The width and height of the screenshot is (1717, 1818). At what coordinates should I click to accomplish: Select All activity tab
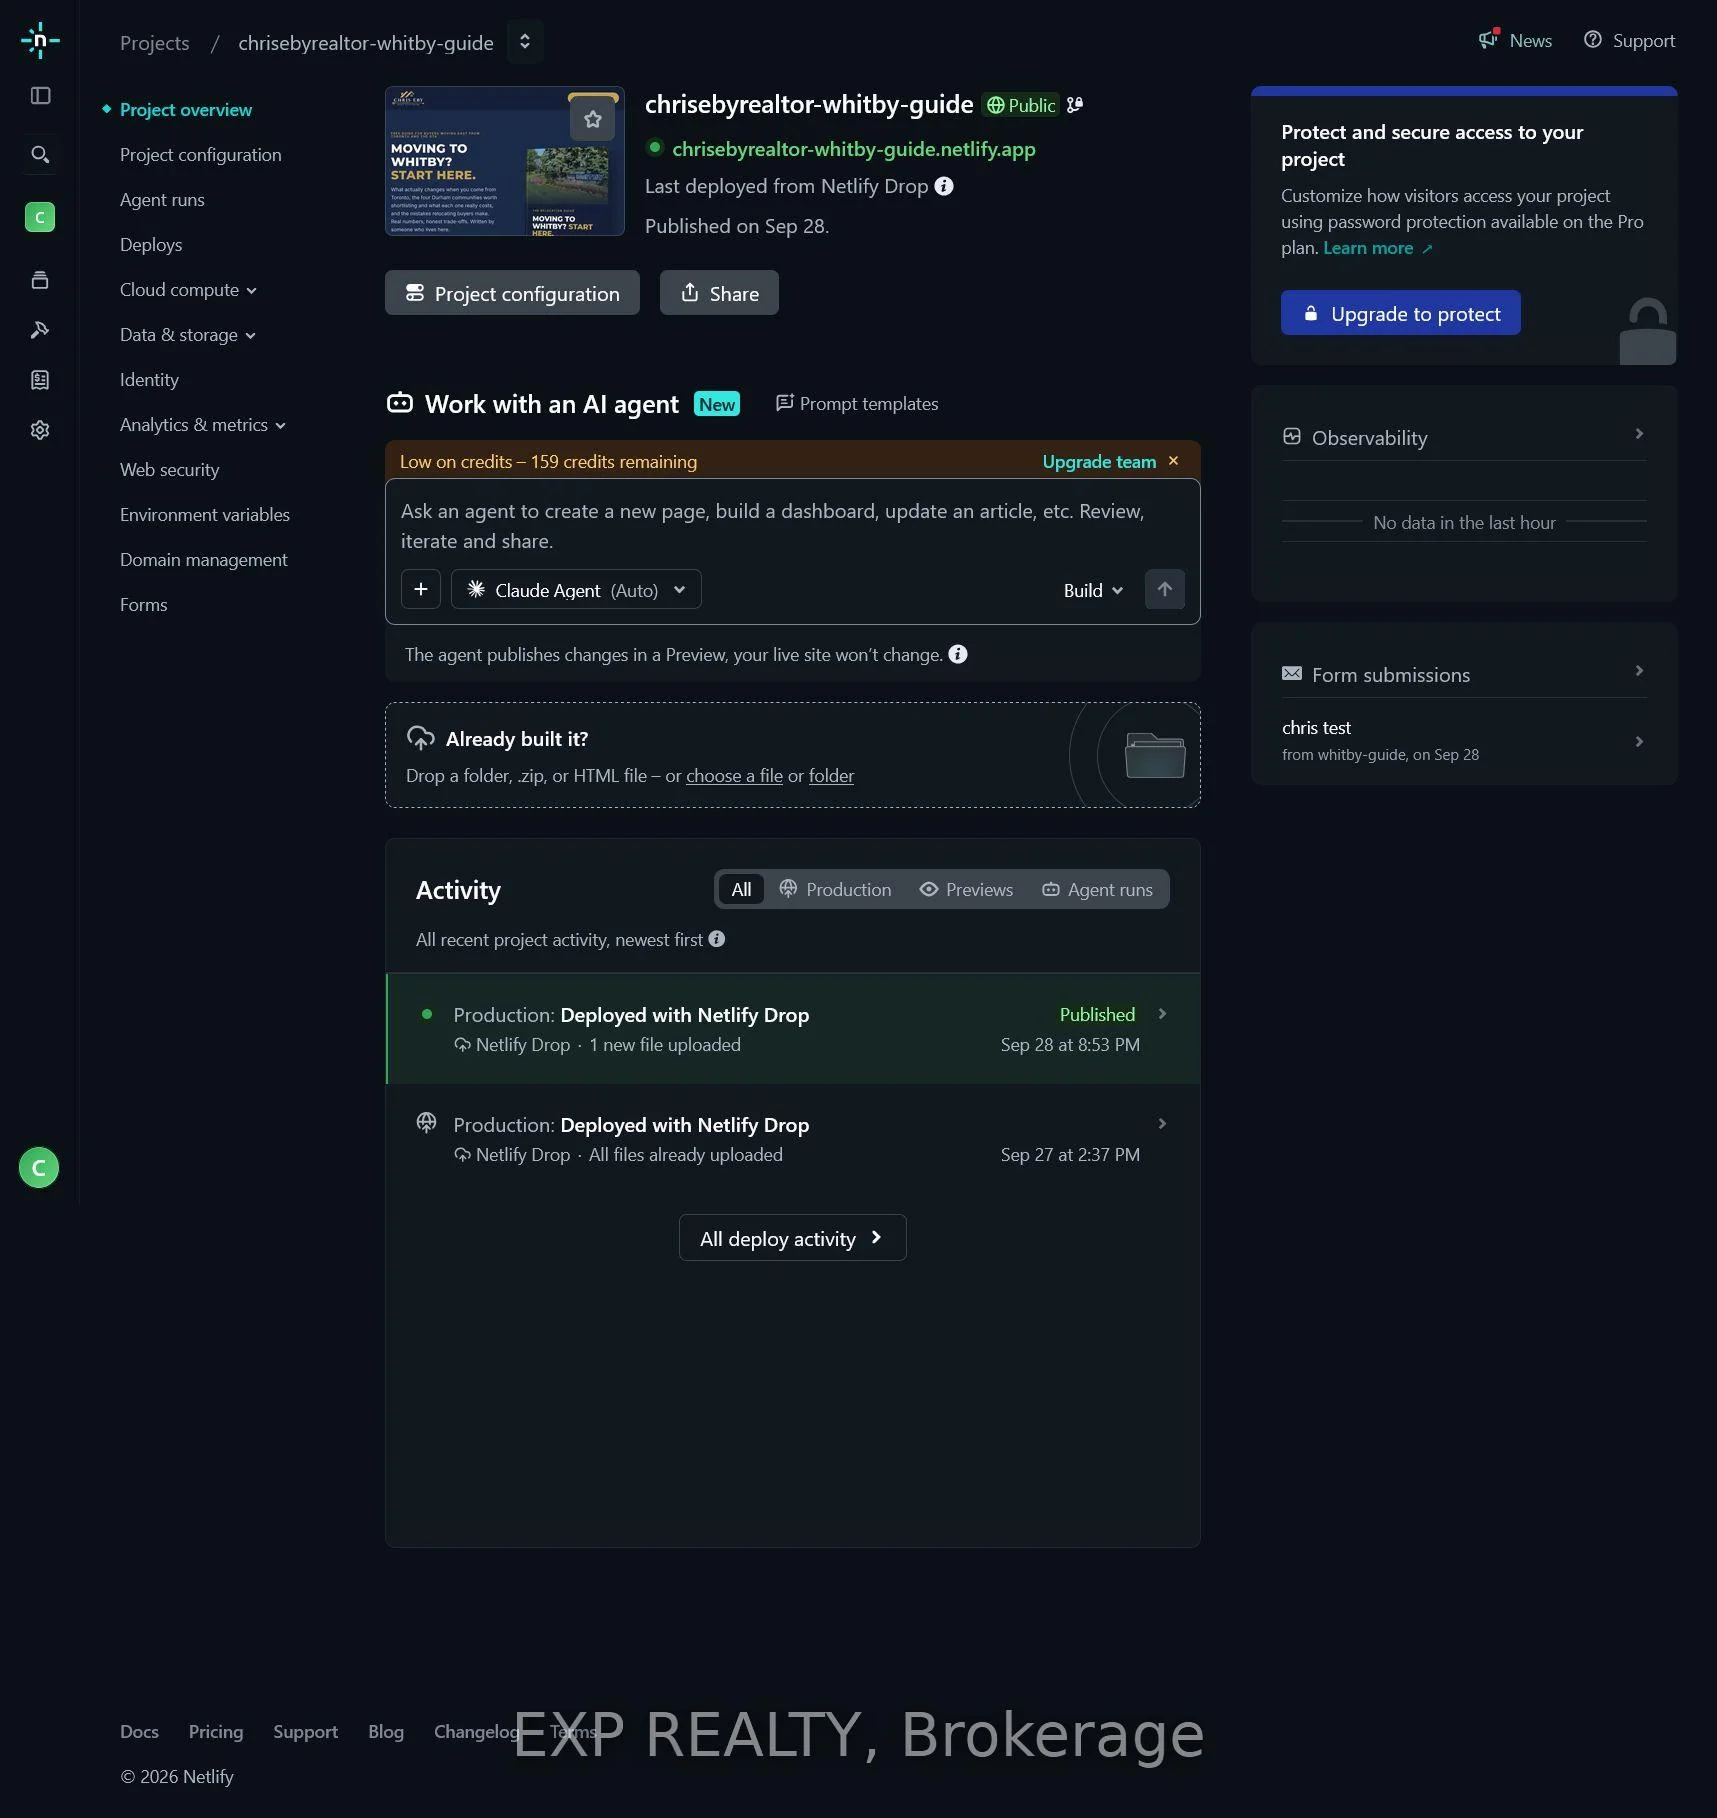741,889
